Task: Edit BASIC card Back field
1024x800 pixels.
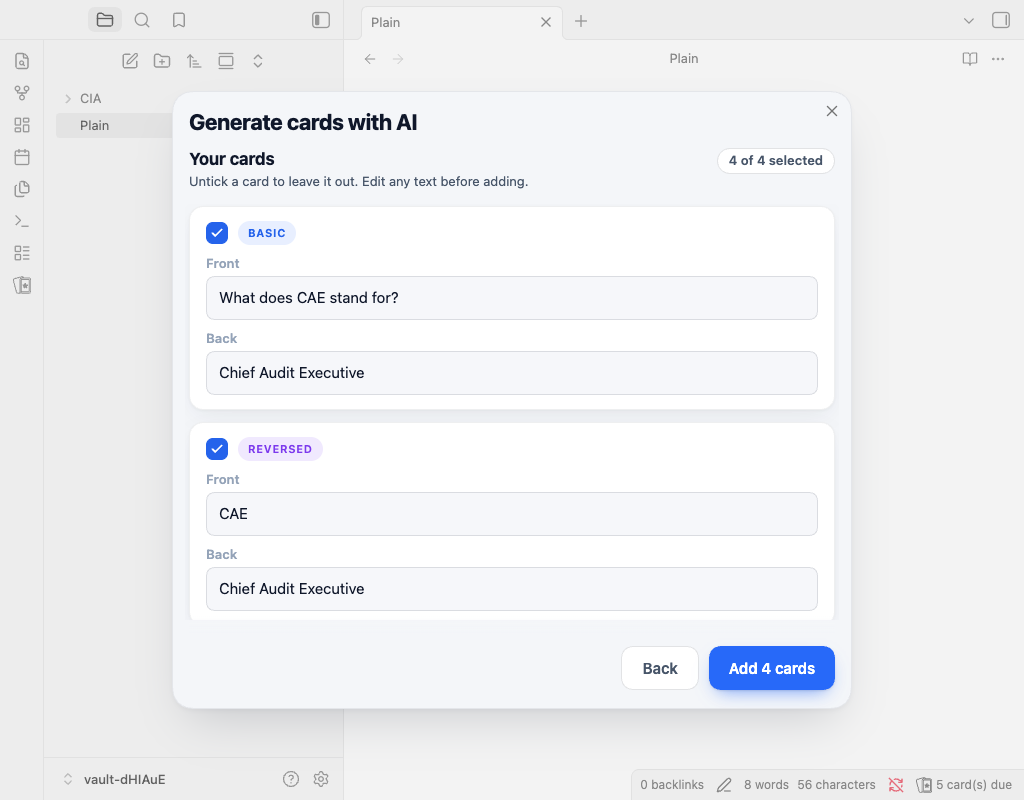Action: pyautogui.click(x=511, y=373)
